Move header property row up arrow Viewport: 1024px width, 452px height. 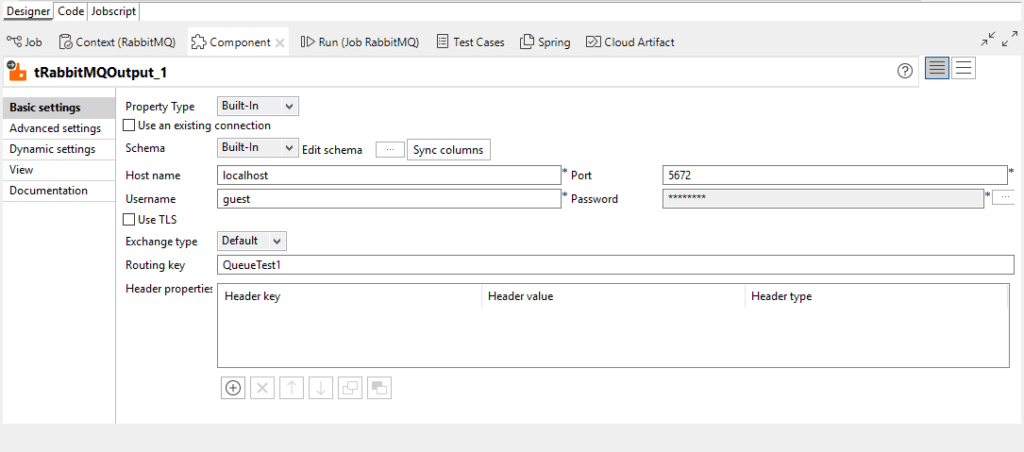[x=291, y=388]
